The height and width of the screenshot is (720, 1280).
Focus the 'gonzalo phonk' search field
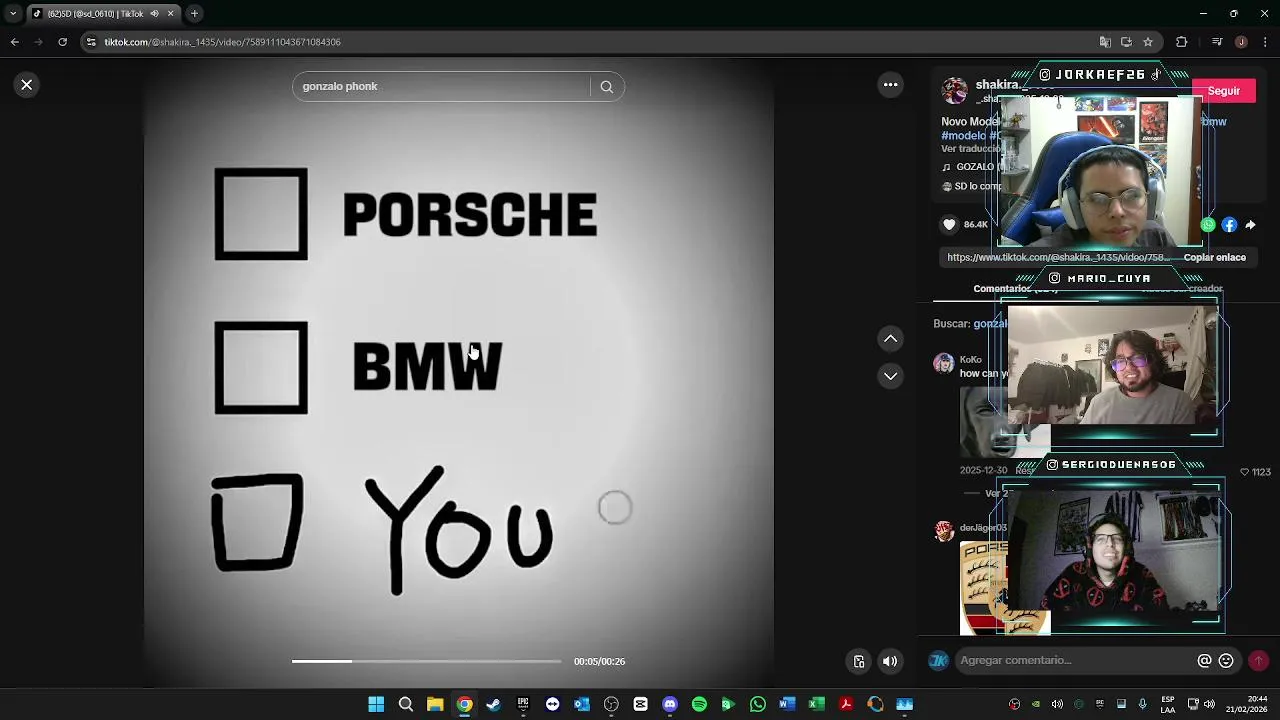pyautogui.click(x=440, y=86)
